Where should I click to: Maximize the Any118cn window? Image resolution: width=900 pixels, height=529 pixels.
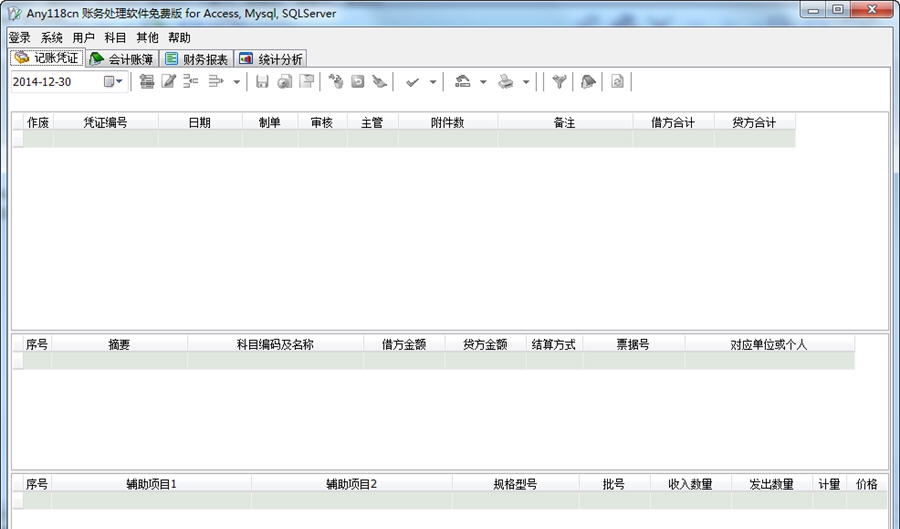point(838,9)
